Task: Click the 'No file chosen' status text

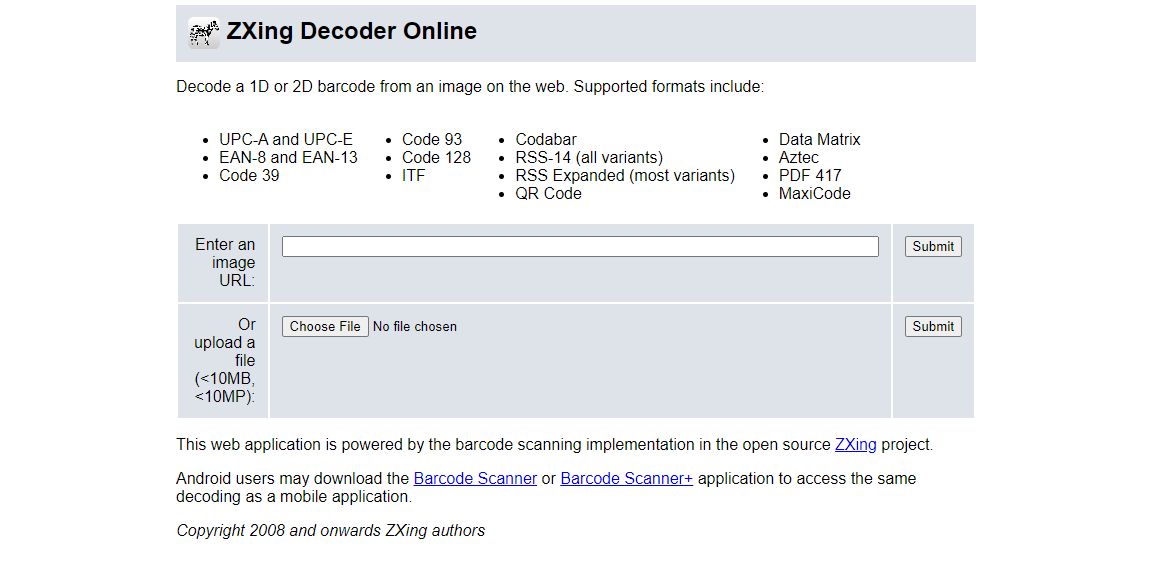Action: coord(414,326)
